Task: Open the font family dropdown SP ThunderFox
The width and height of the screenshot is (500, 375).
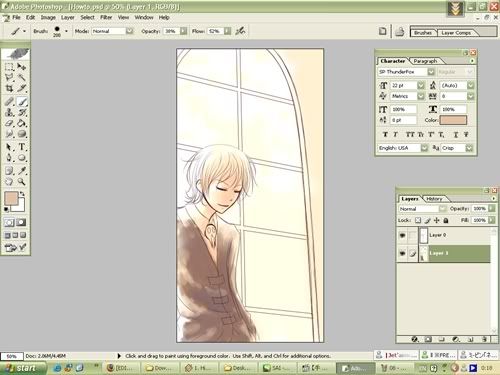Action: (x=431, y=72)
